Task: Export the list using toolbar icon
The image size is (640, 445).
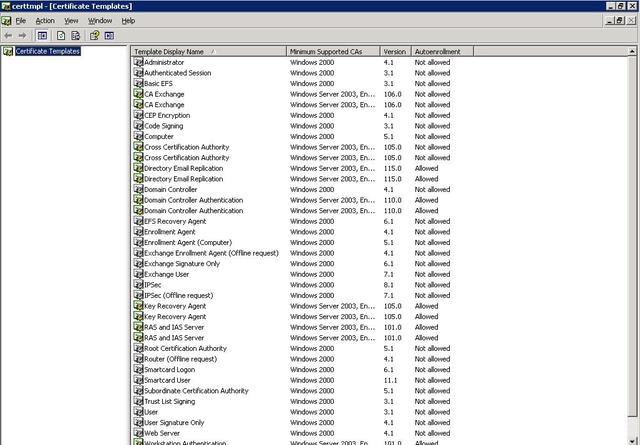Action: tap(76, 36)
